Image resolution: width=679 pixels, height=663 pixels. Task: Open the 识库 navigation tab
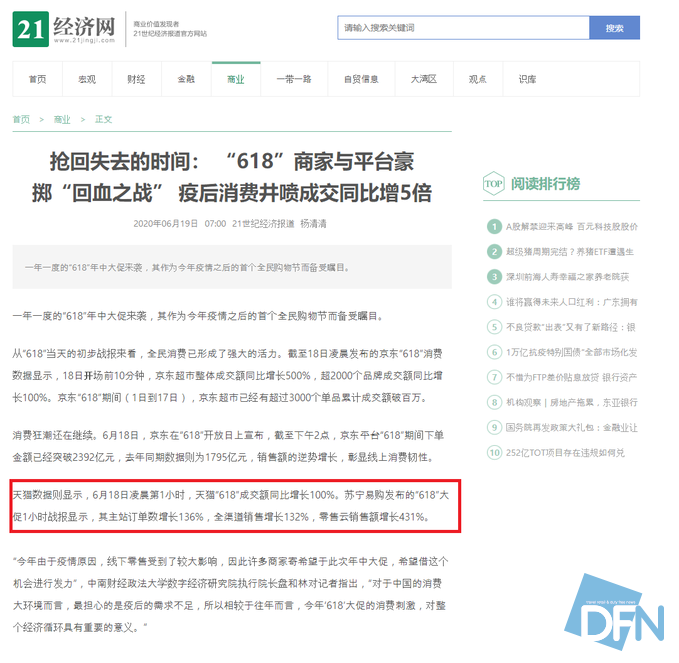pos(527,79)
